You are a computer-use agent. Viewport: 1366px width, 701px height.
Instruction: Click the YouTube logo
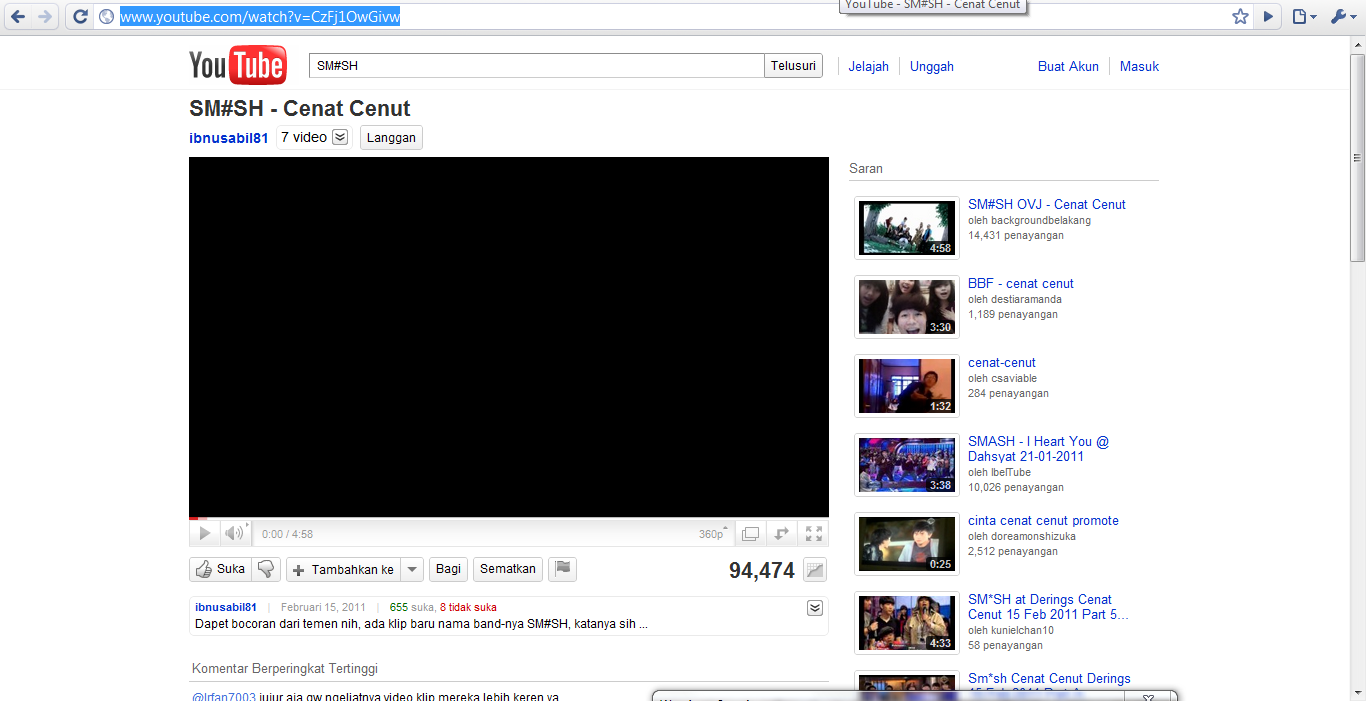pyautogui.click(x=238, y=66)
